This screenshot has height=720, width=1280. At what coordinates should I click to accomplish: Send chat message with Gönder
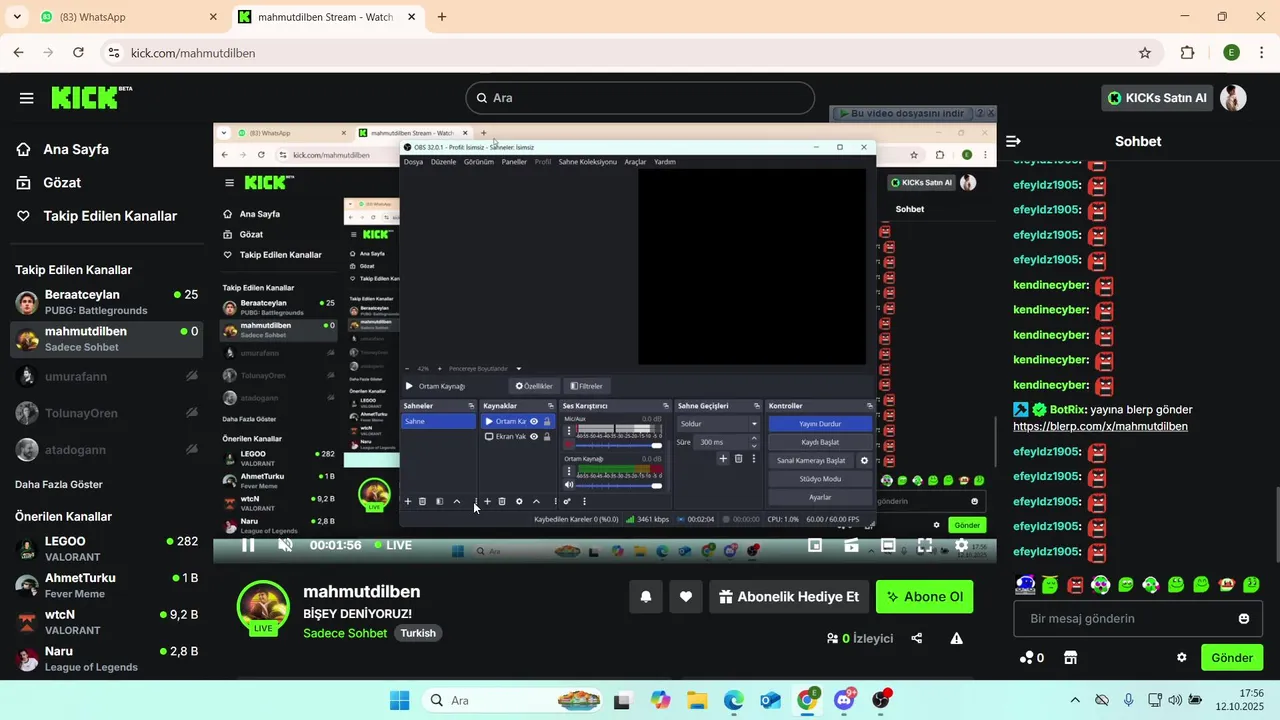[1232, 658]
